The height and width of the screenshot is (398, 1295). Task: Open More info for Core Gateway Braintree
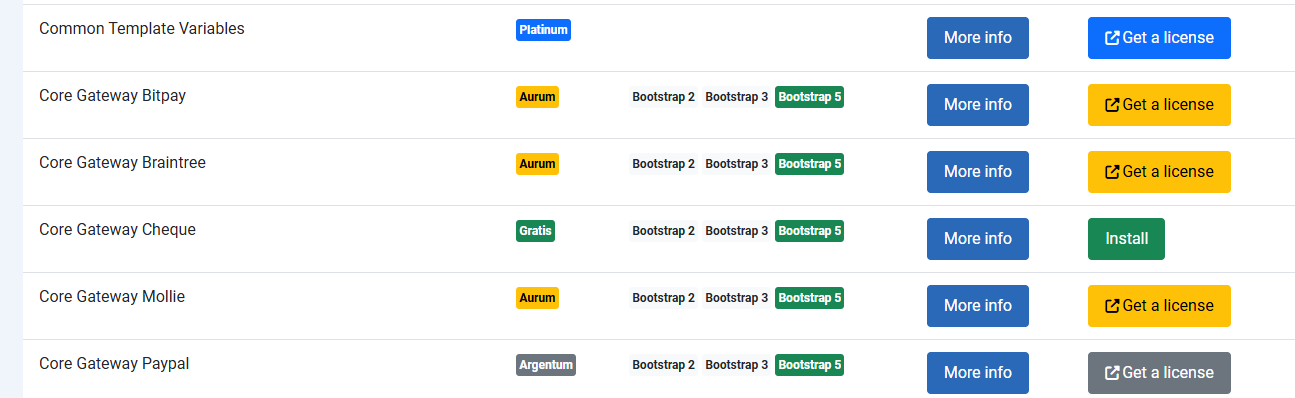pyautogui.click(x=977, y=172)
